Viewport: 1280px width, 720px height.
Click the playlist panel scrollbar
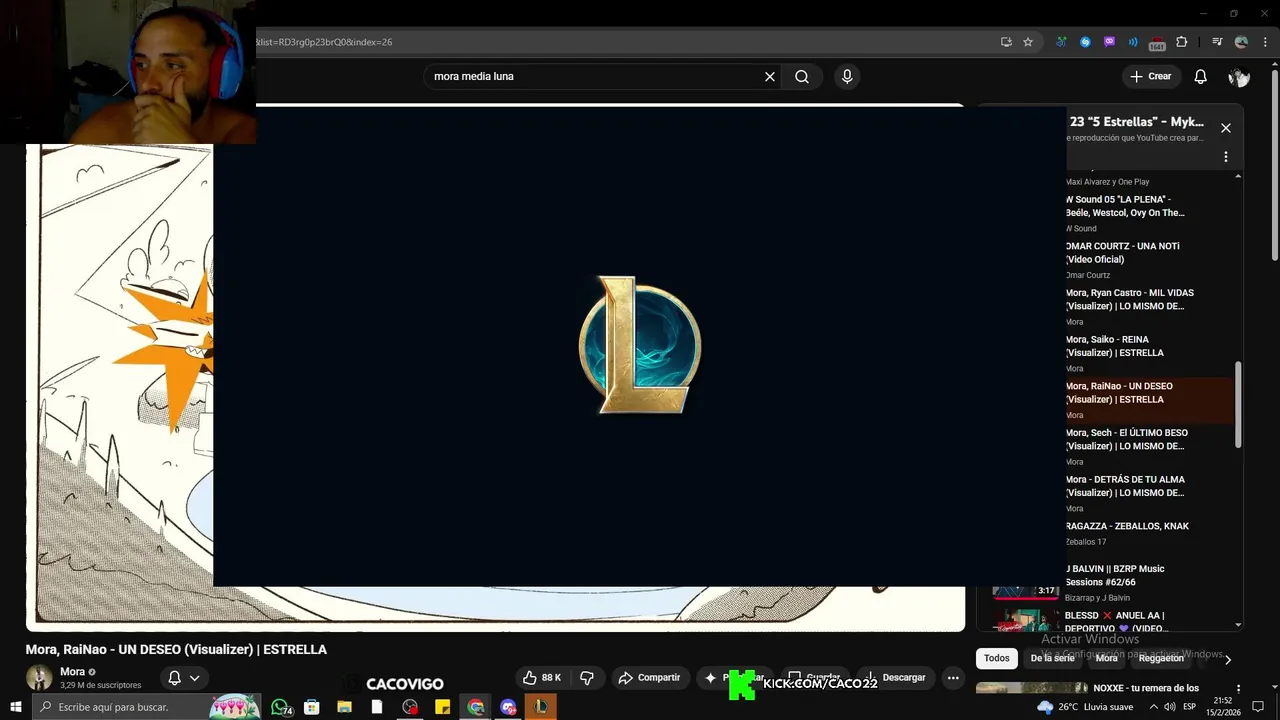1238,404
